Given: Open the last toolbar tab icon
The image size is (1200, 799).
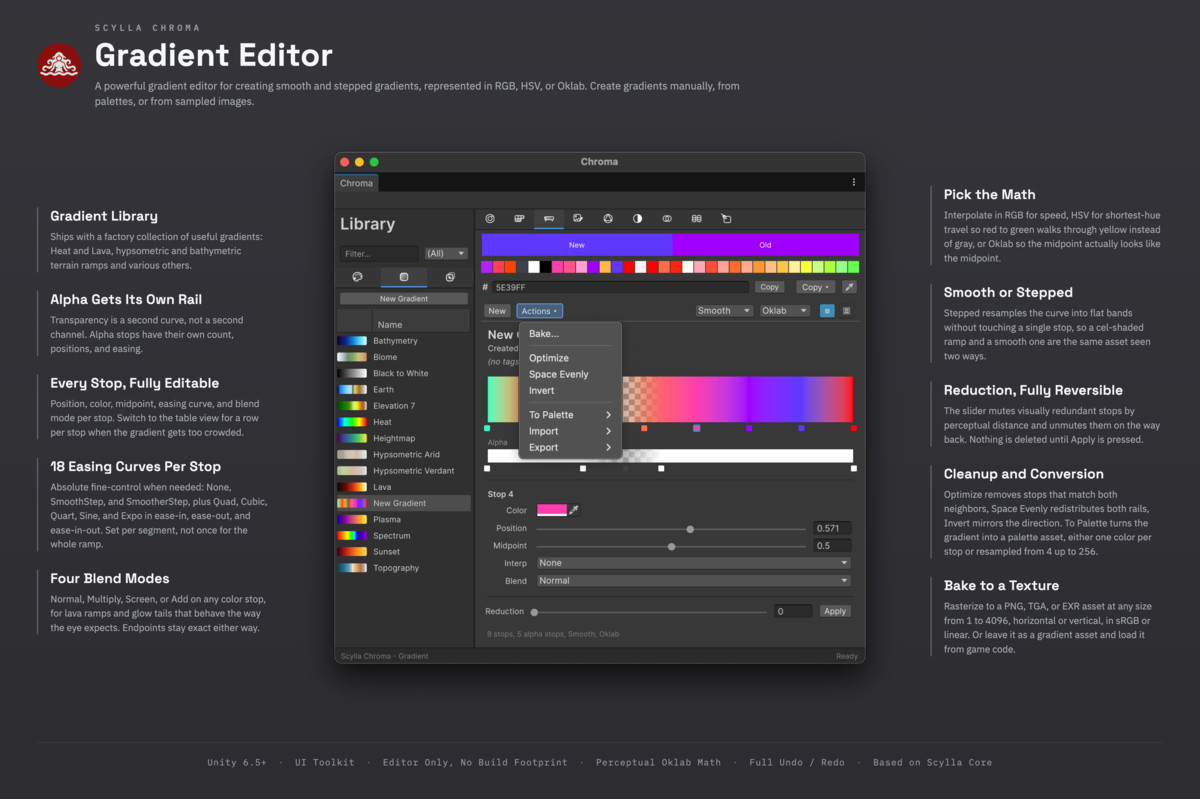Looking at the screenshot, I should pos(726,218).
